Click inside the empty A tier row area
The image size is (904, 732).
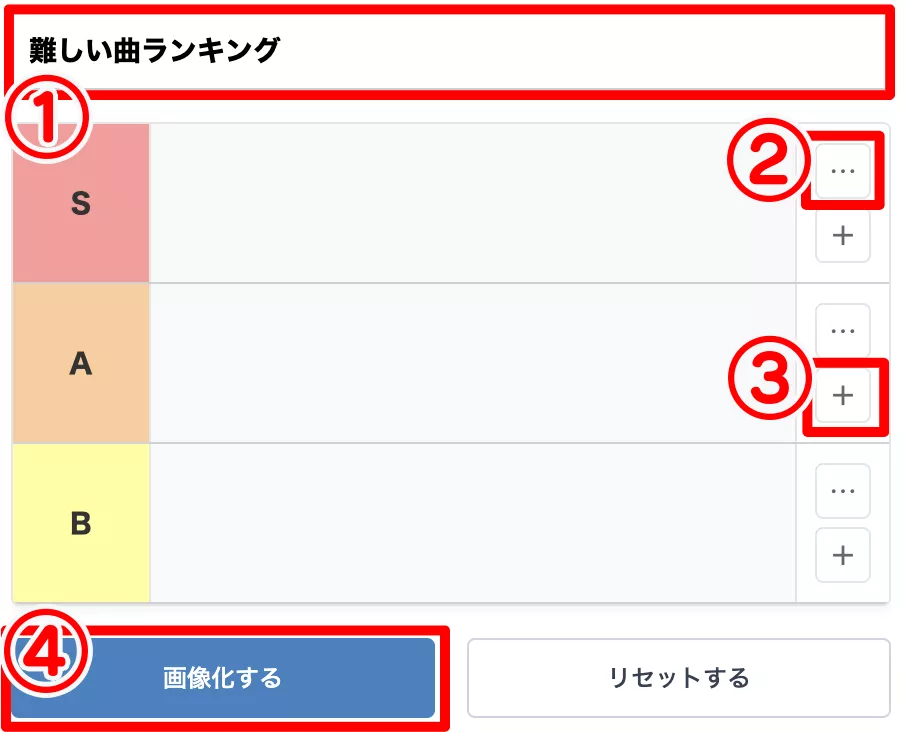[470, 362]
